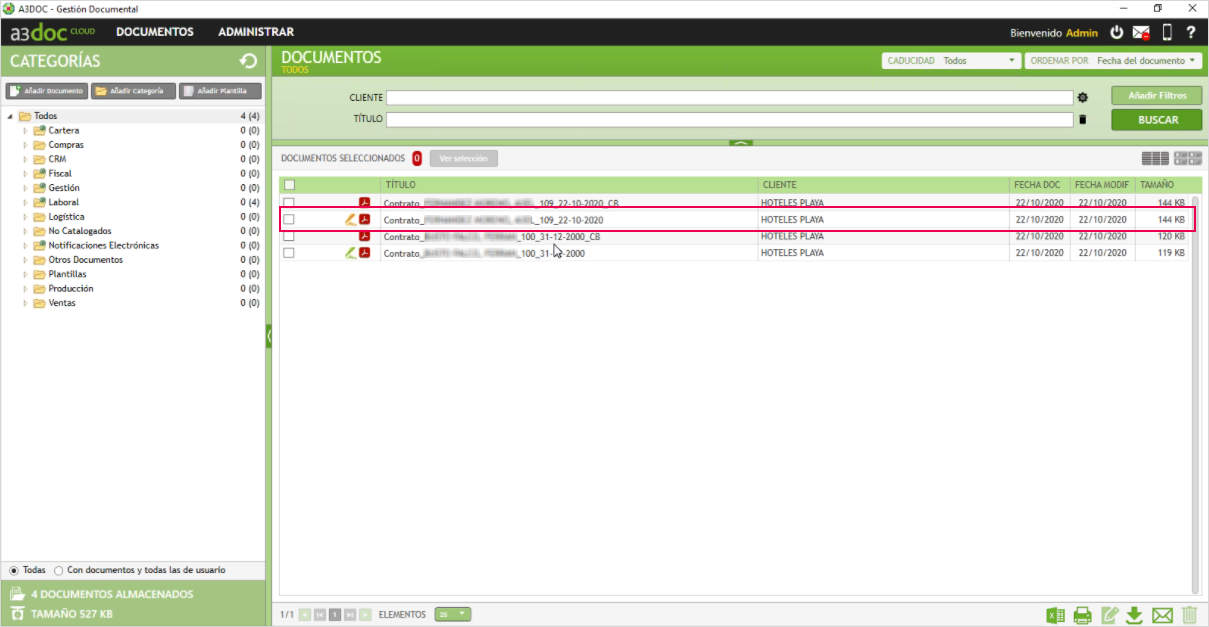Select the Plantillas category
Viewport: 1209px width, 627px height.
[67, 274]
